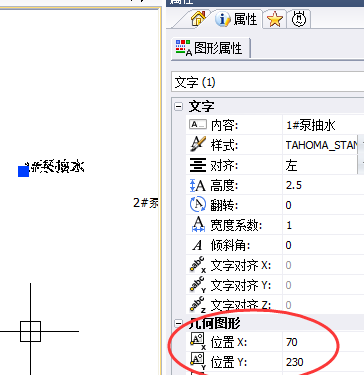Click the 图形属性 button

[211, 49]
